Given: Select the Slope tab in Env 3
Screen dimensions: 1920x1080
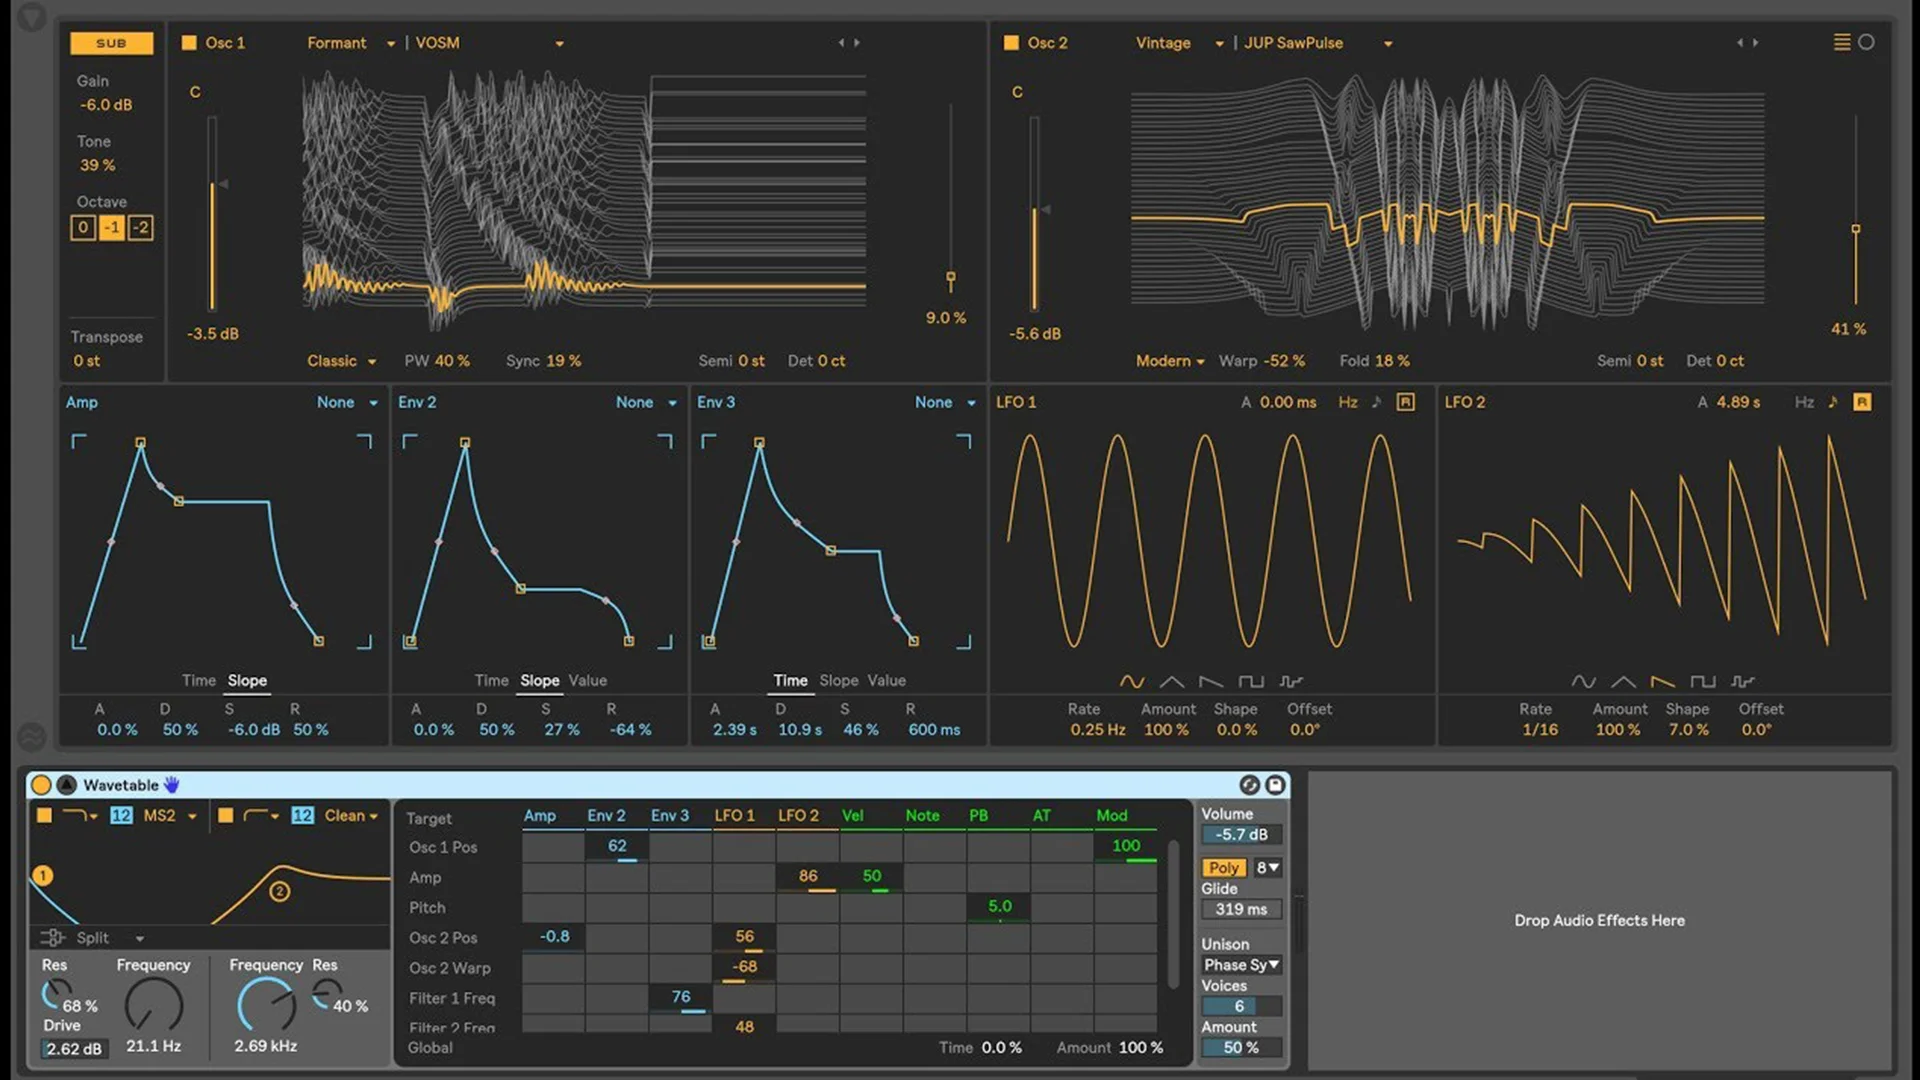Looking at the screenshot, I should pos(839,681).
